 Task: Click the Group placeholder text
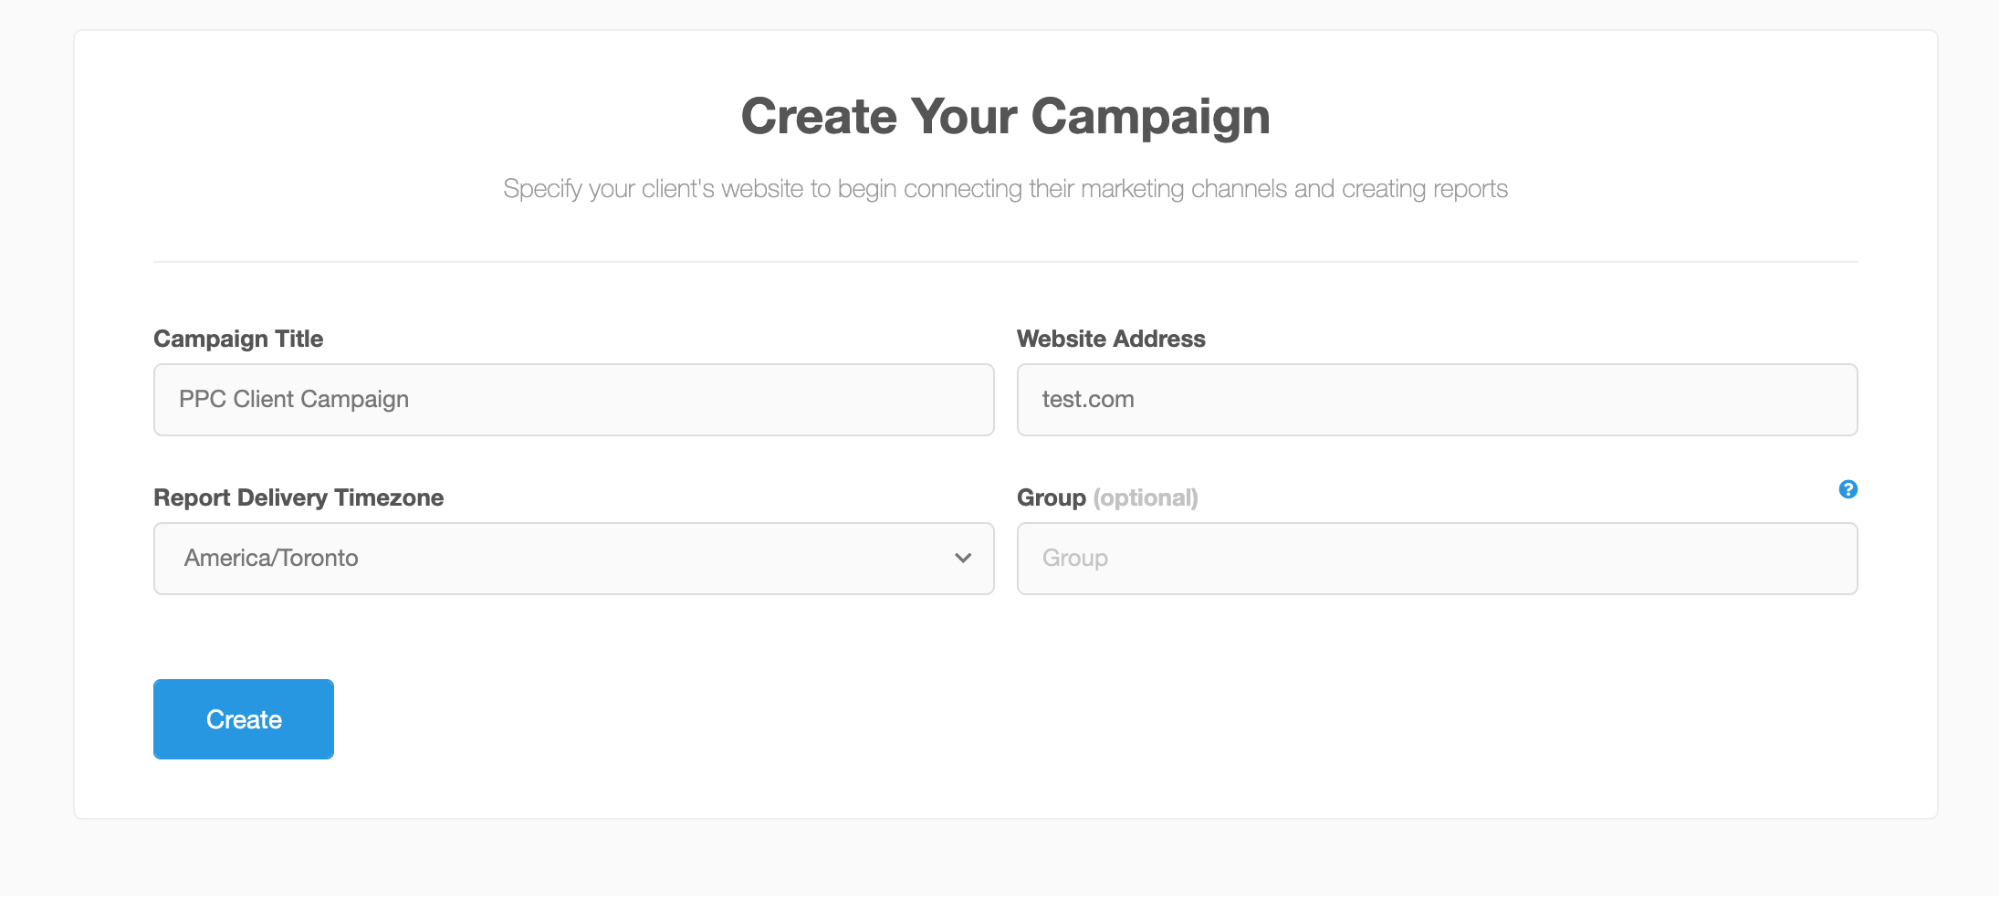pos(1075,559)
